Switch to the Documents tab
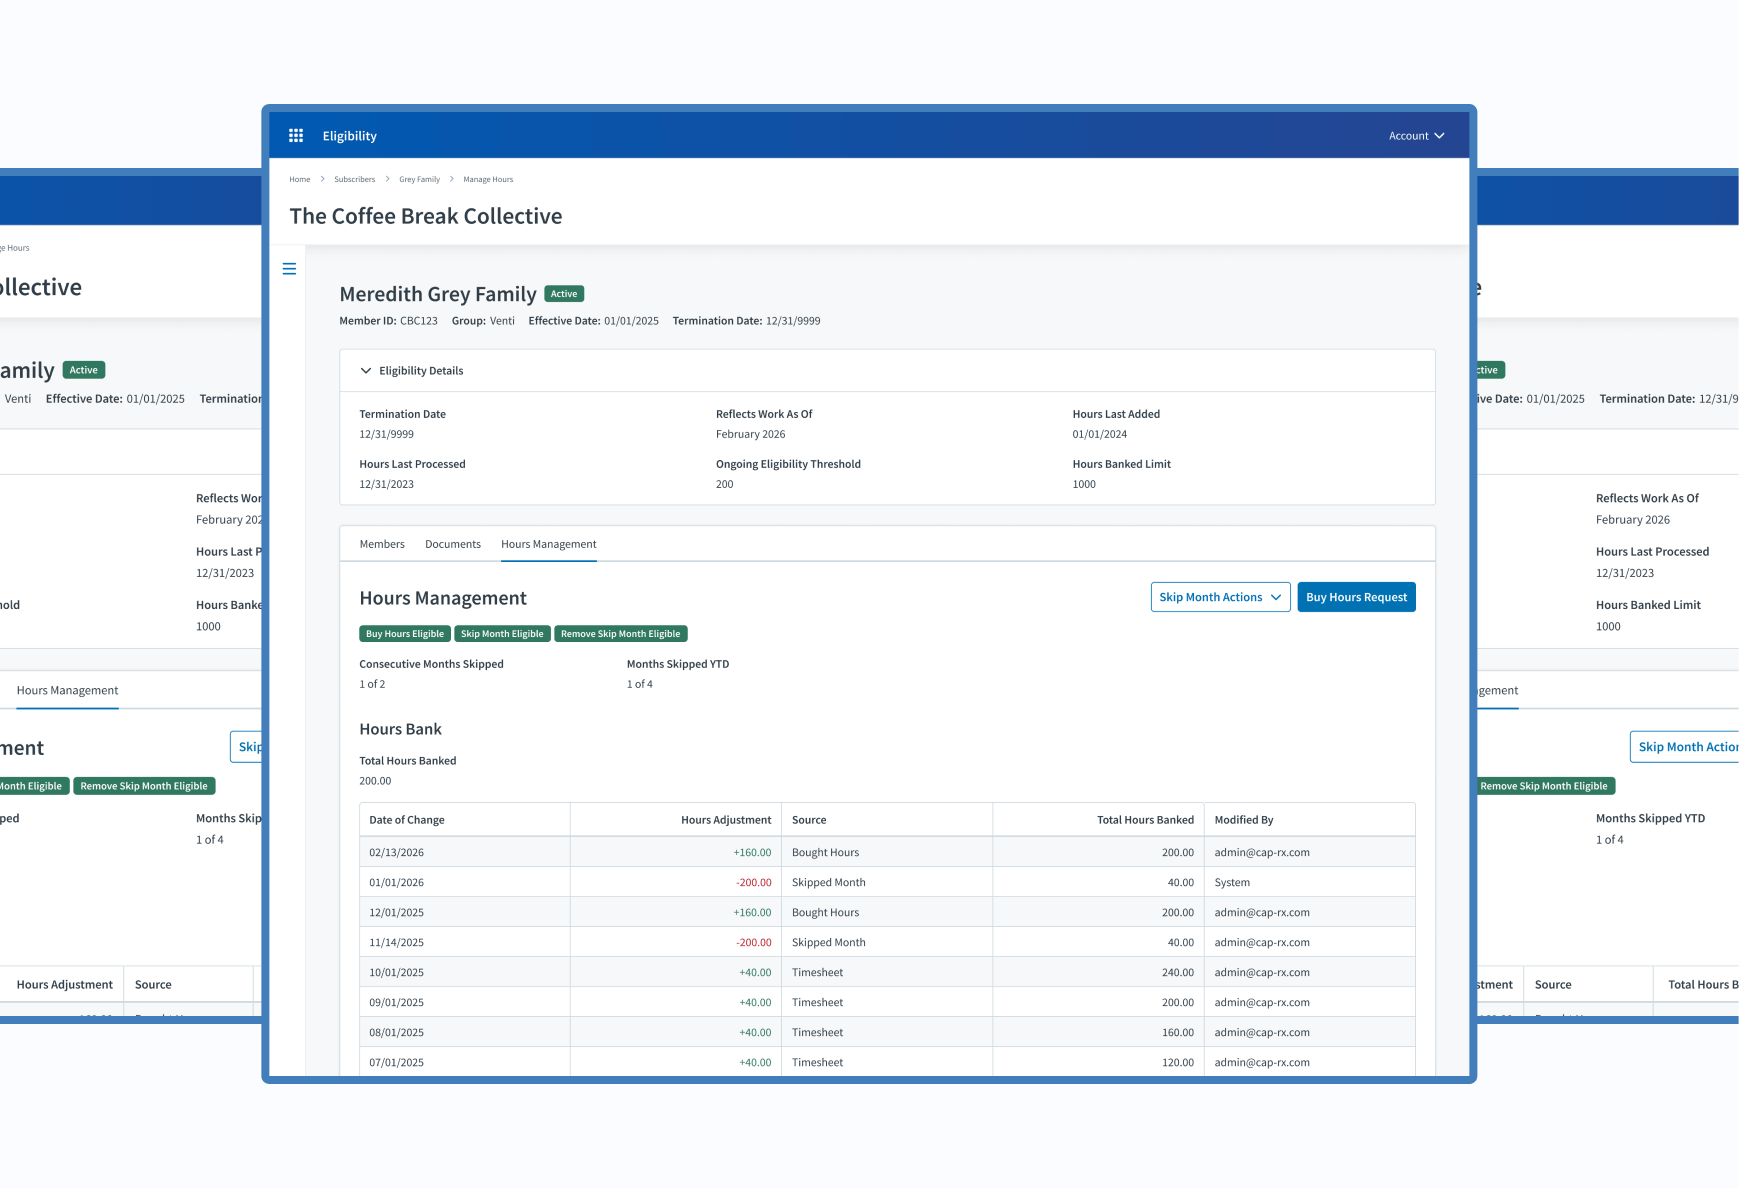Image resolution: width=1739 pixels, height=1188 pixels. click(452, 544)
